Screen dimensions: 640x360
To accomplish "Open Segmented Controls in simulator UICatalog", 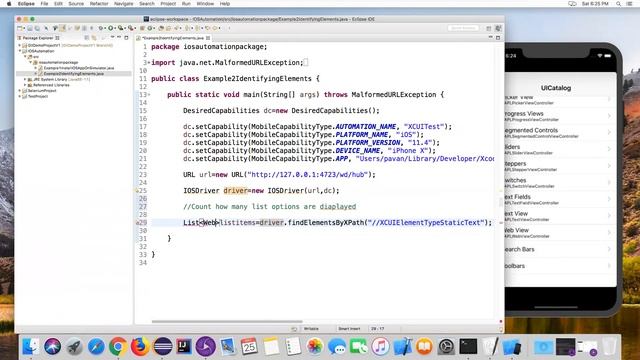I will [x=560, y=133].
